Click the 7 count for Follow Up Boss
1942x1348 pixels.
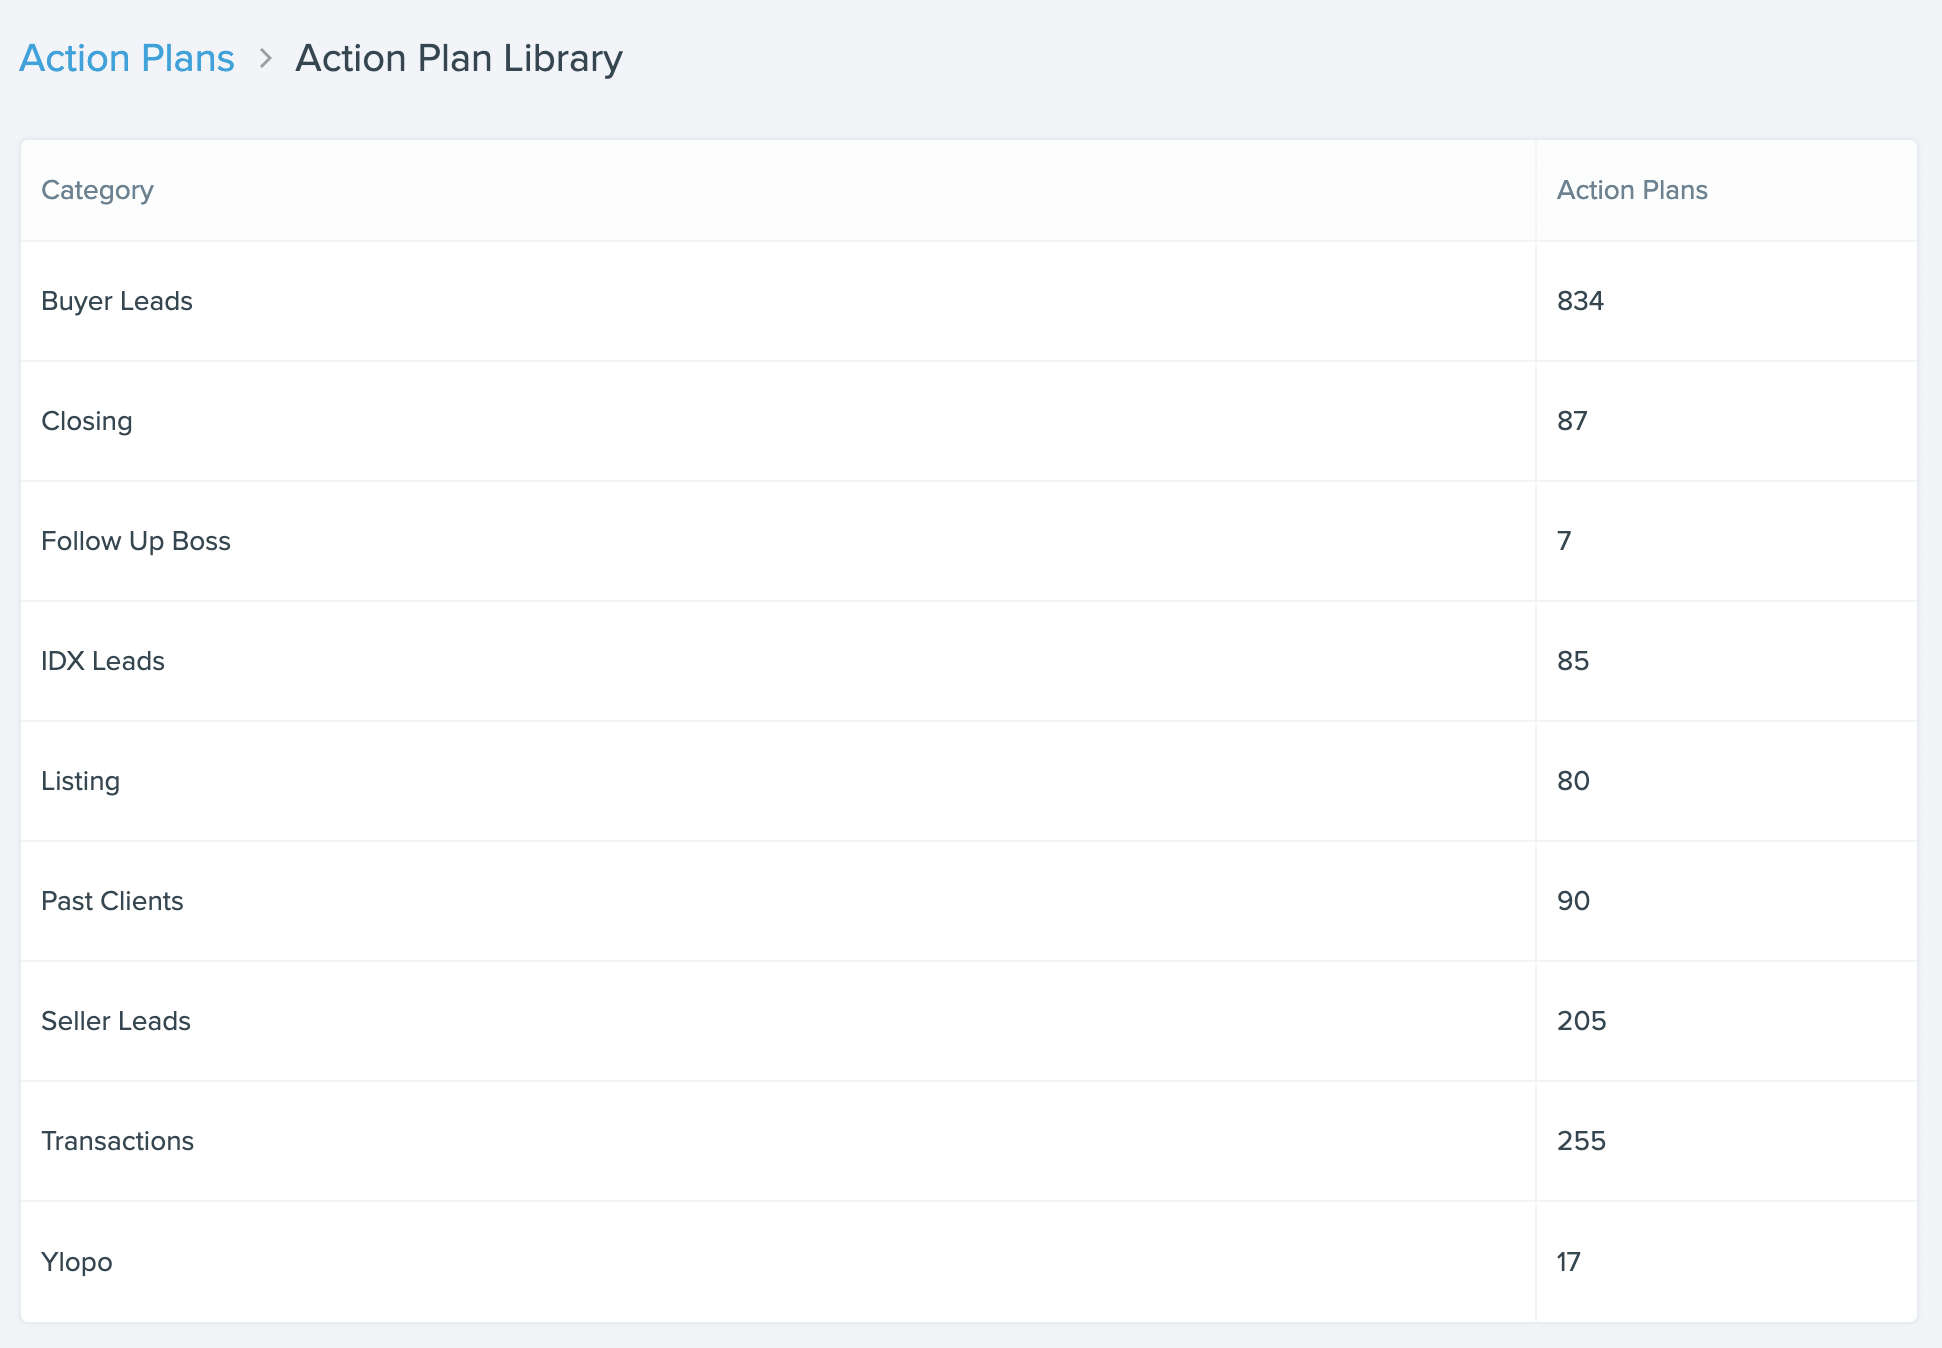[1564, 541]
